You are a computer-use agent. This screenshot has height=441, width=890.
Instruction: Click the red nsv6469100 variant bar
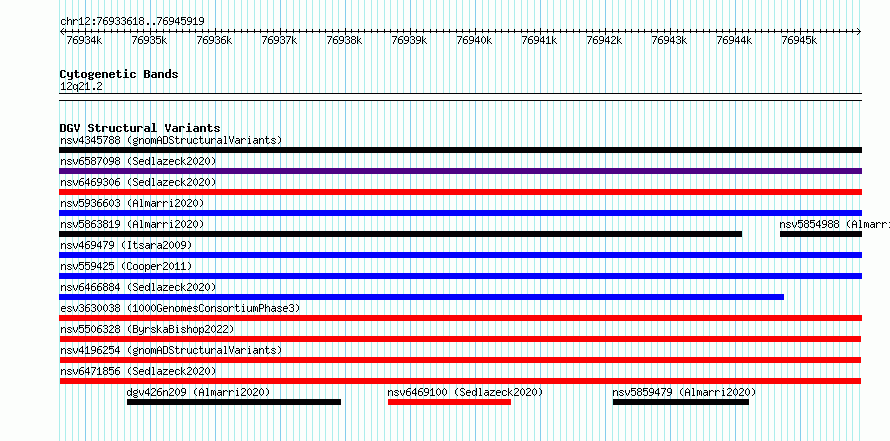click(x=450, y=402)
